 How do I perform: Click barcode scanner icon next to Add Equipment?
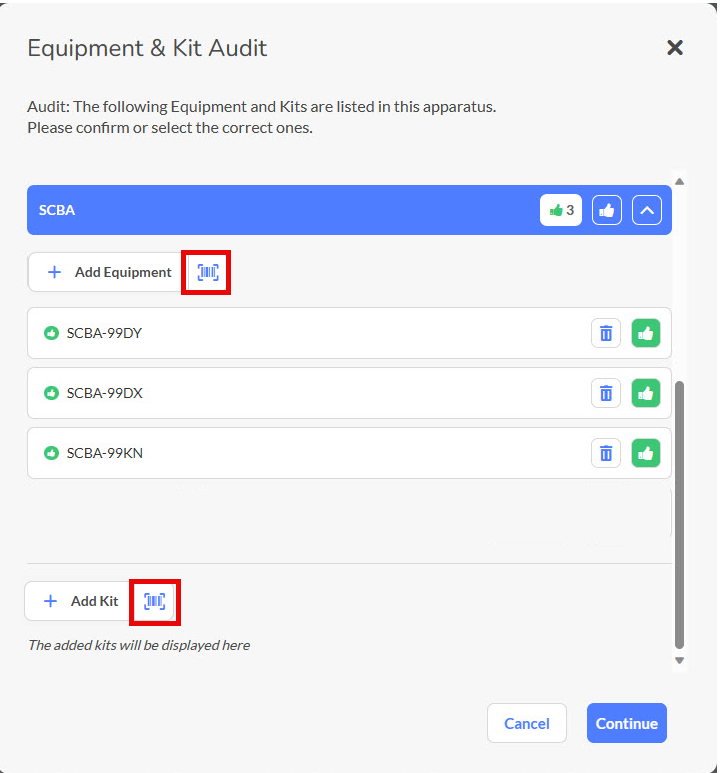click(x=207, y=272)
